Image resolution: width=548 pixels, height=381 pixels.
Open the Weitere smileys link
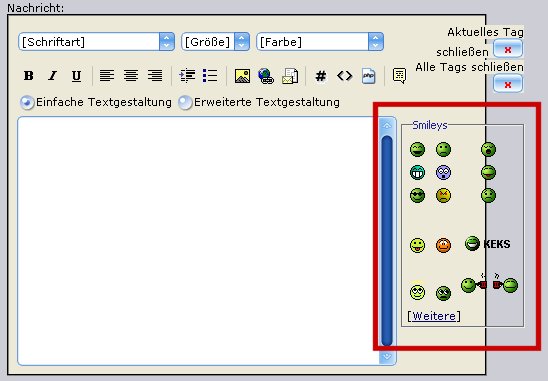coord(434,316)
